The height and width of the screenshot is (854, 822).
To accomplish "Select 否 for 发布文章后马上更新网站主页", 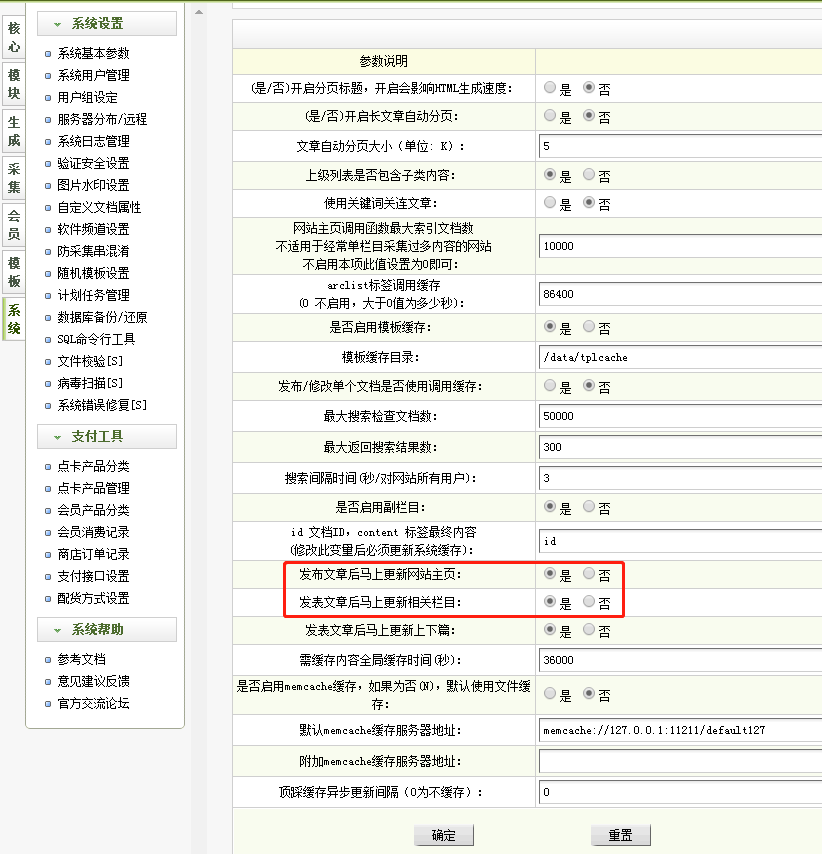I will point(589,573).
